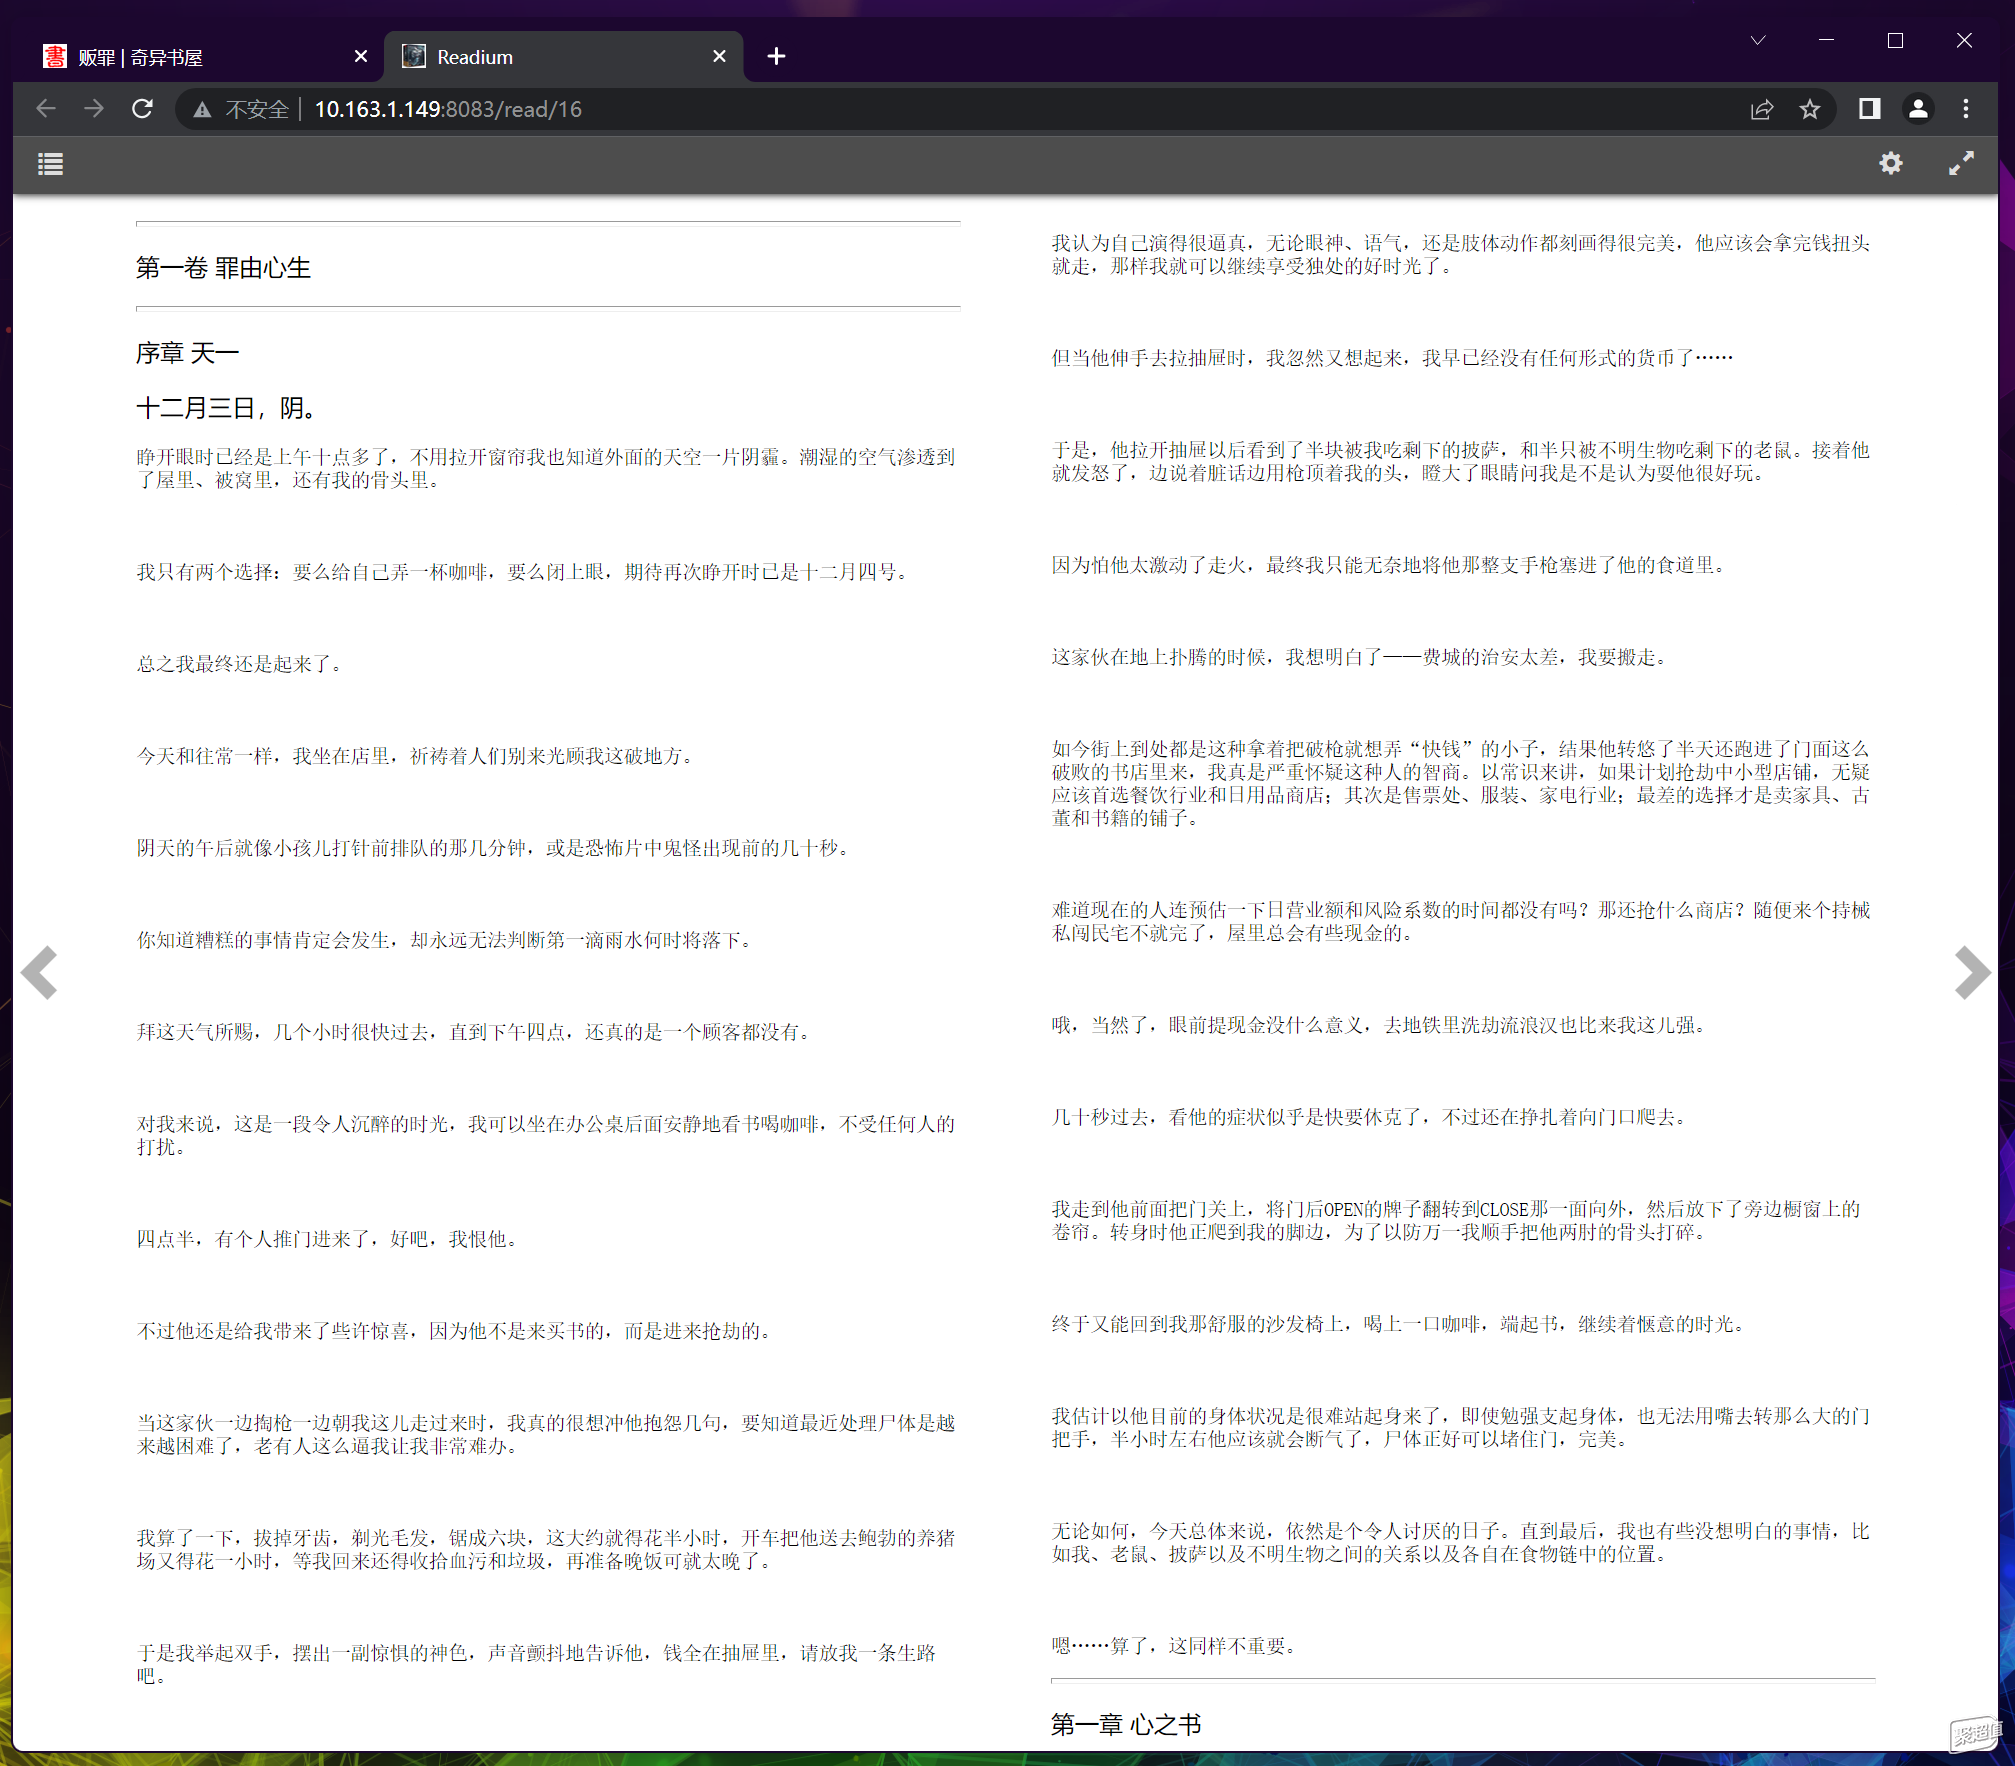This screenshot has width=2015, height=1766.
Task: Click paragraph starting 这家伙在地上扑腾的时候
Action: (x=1360, y=657)
